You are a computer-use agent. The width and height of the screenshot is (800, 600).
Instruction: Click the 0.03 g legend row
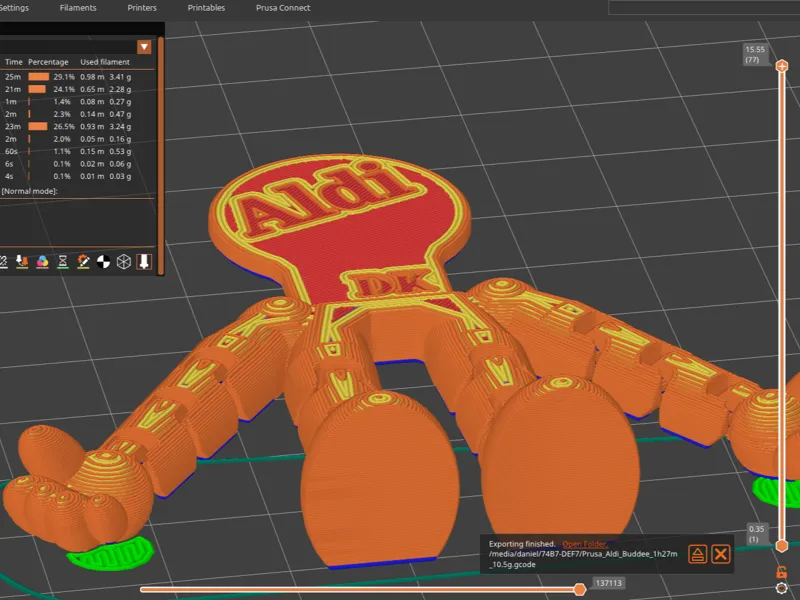[78, 176]
